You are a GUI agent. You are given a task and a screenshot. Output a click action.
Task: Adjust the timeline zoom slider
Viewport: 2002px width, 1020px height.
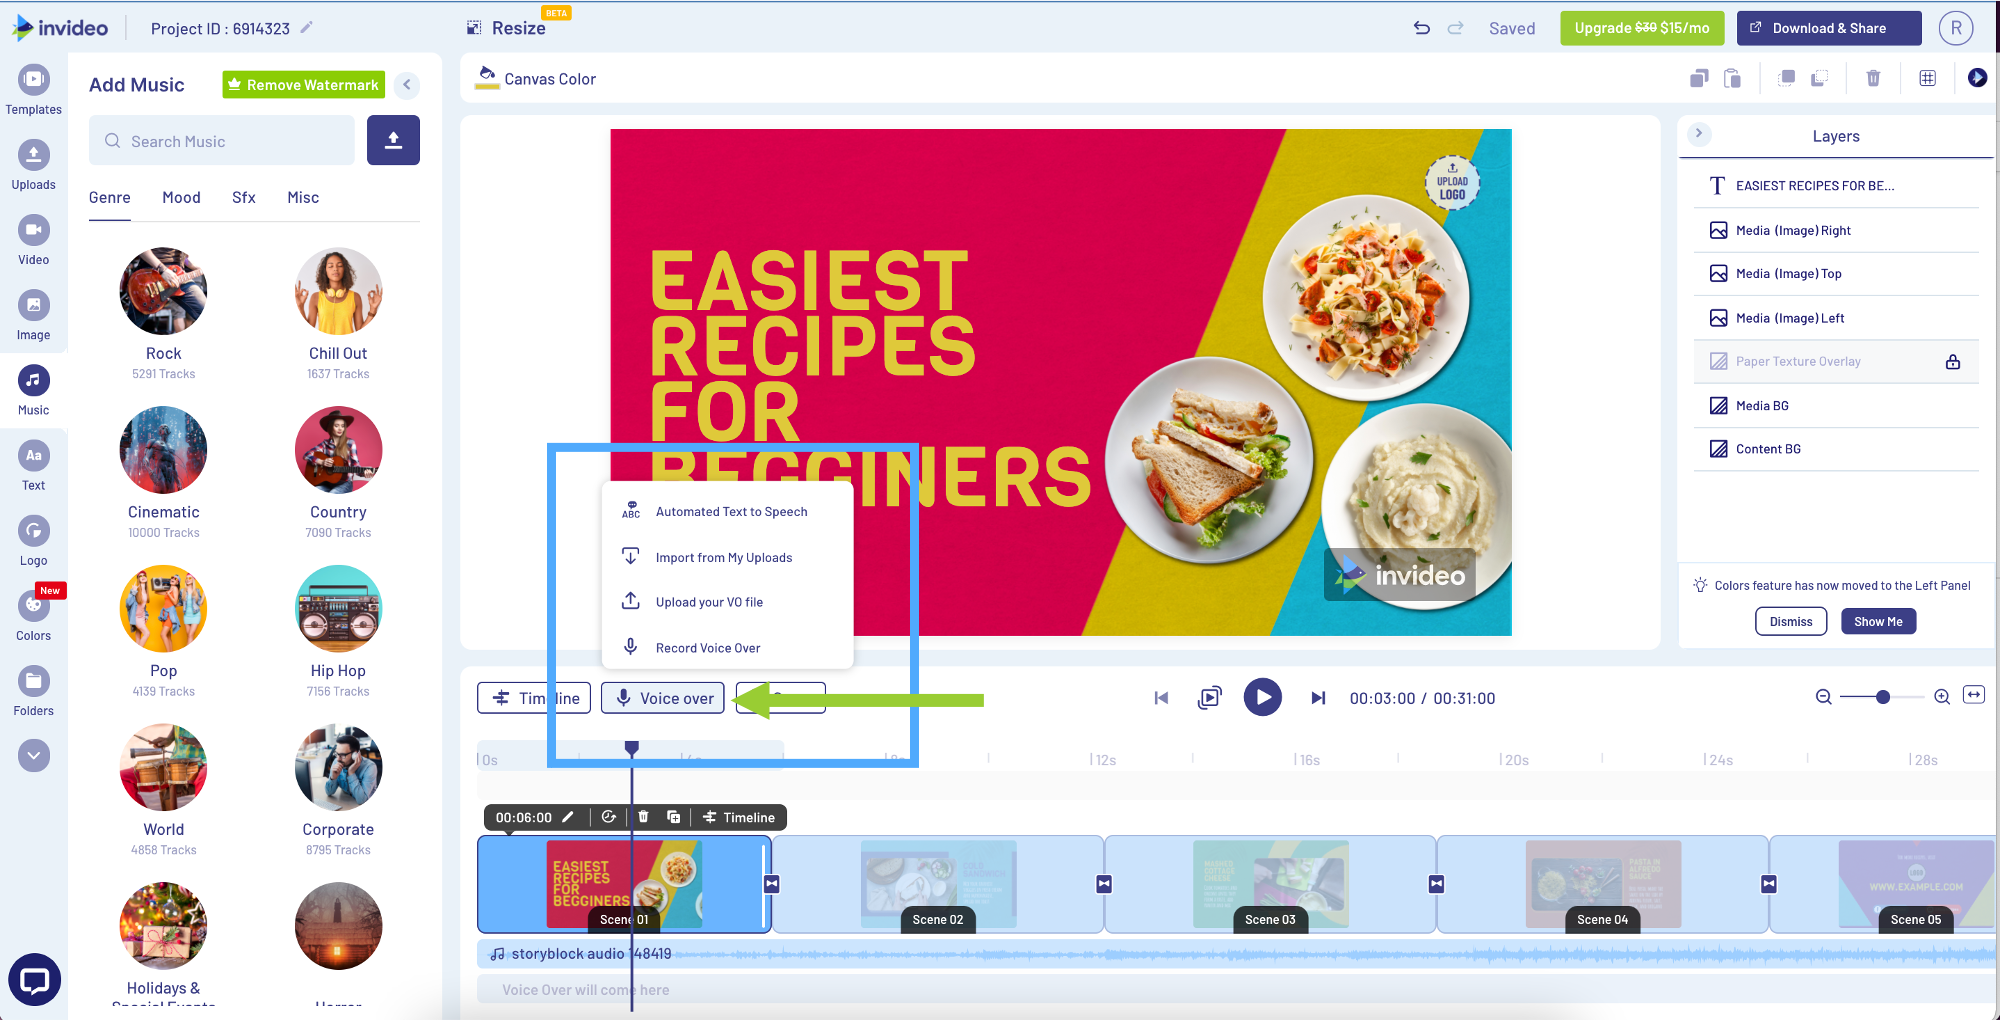tap(1883, 697)
